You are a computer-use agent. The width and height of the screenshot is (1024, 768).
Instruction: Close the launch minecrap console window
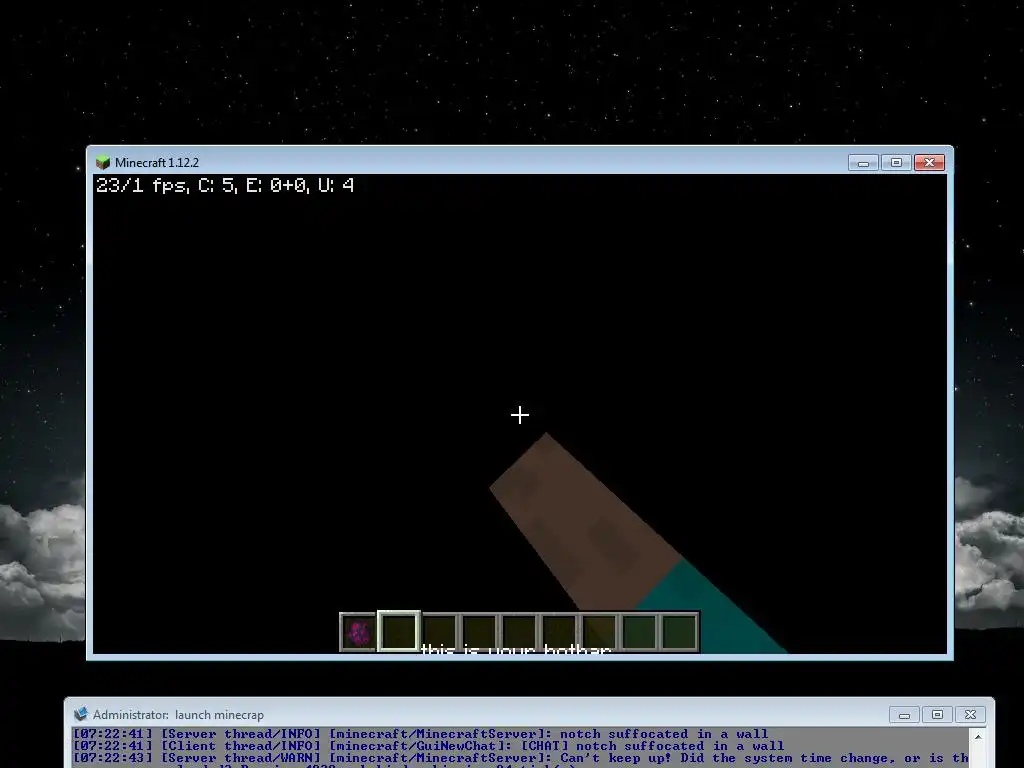point(970,714)
